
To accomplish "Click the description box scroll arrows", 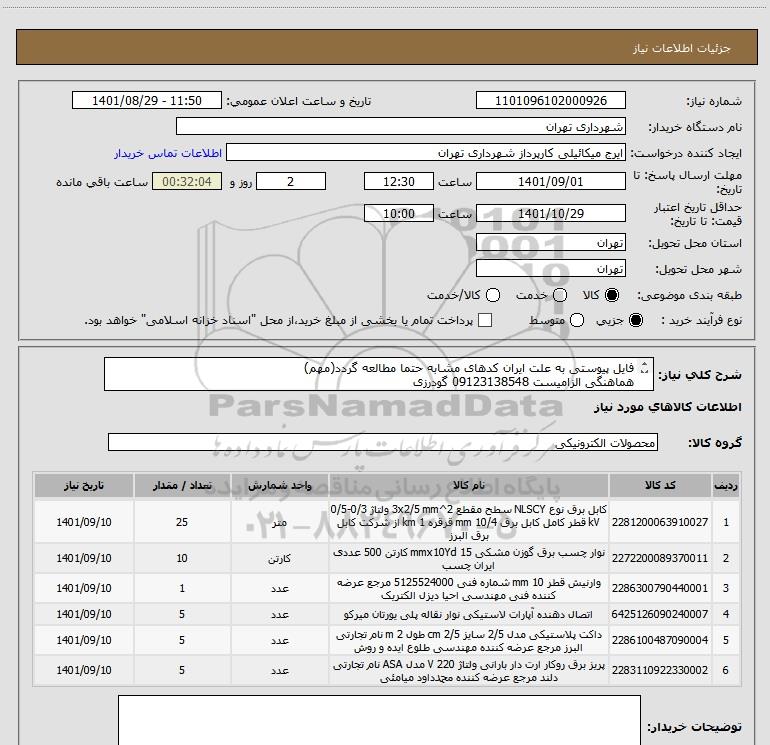I will [645, 368].
